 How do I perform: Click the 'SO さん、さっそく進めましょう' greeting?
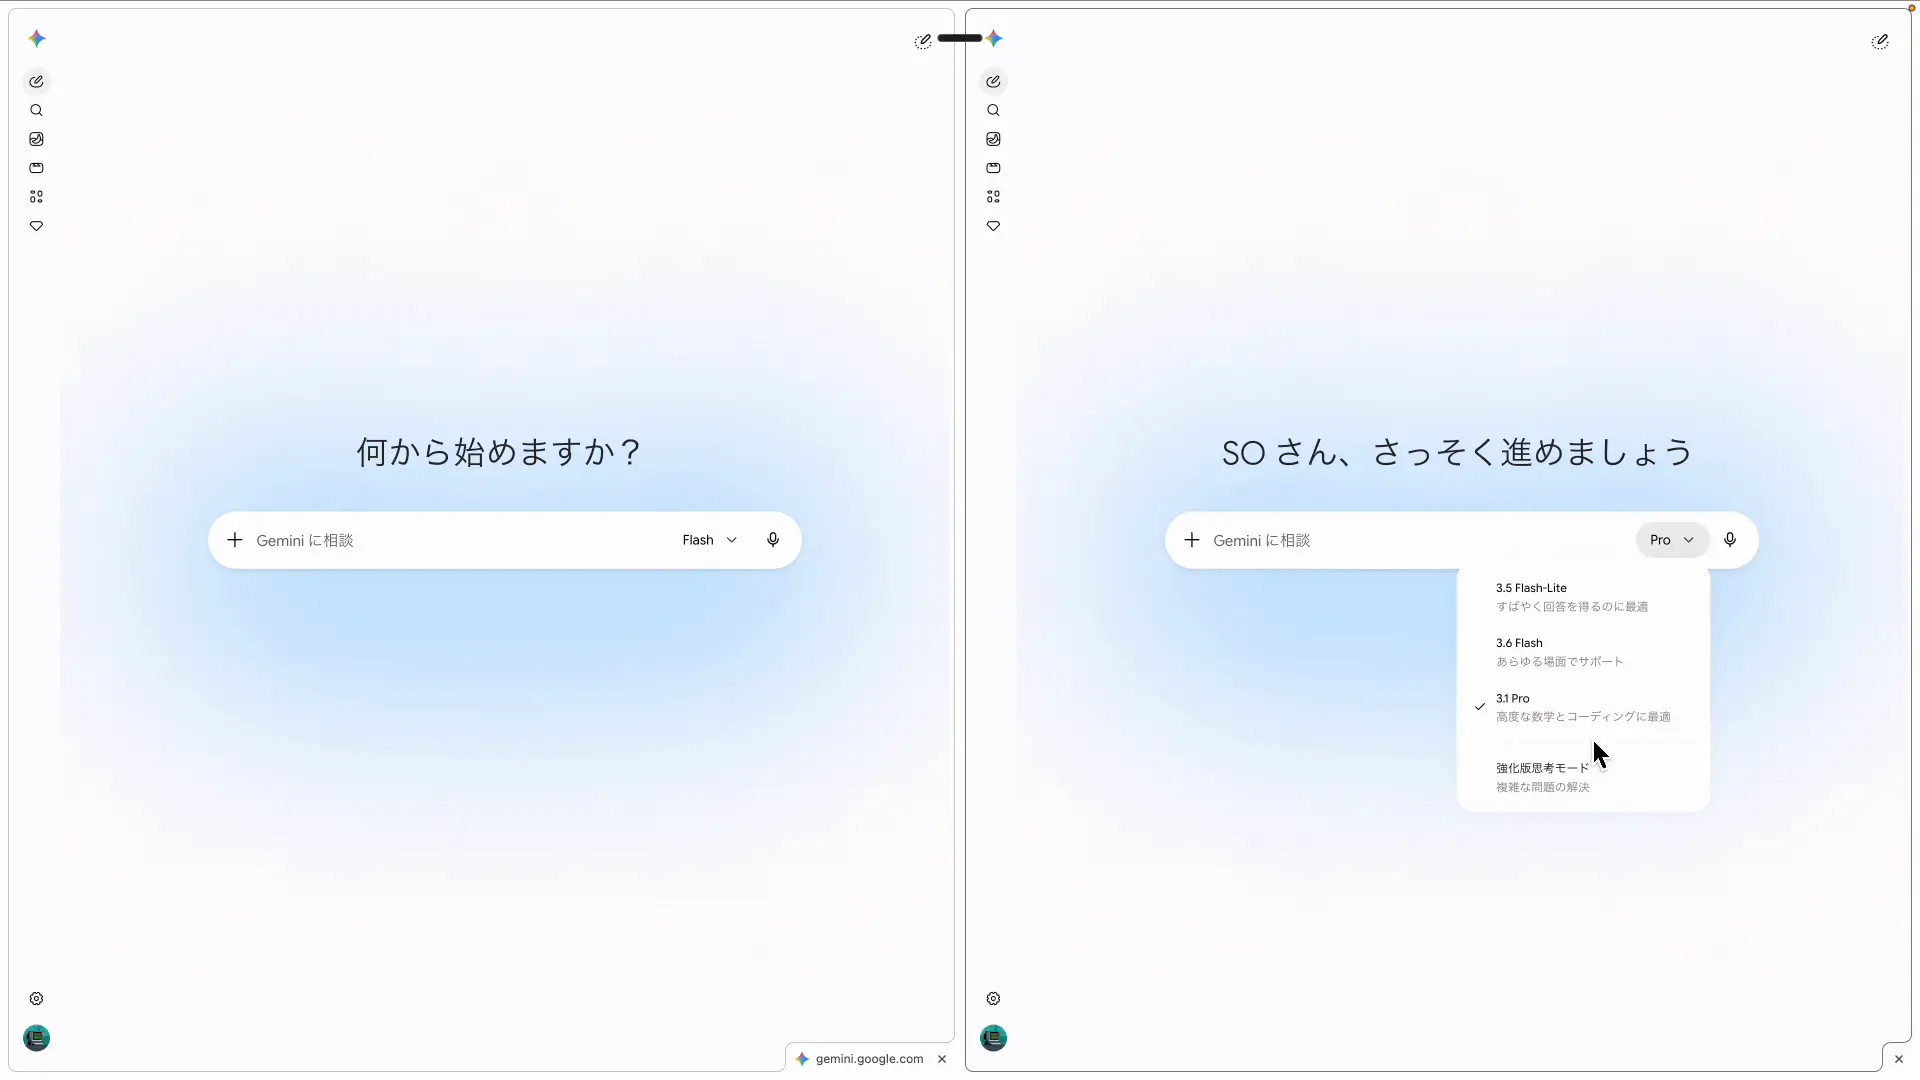[1457, 452]
